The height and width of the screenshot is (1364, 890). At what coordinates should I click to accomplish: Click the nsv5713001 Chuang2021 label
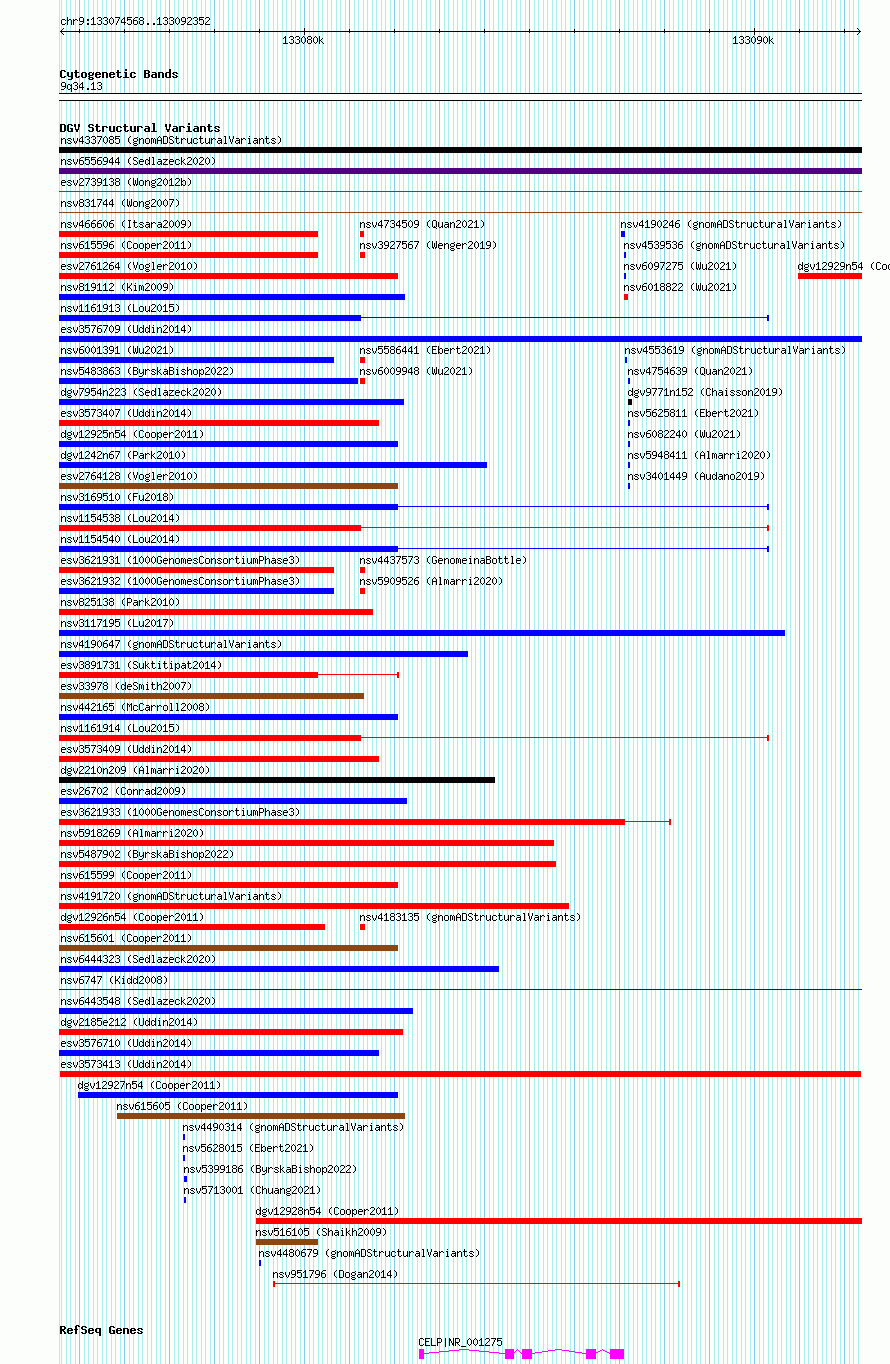pyautogui.click(x=252, y=1190)
